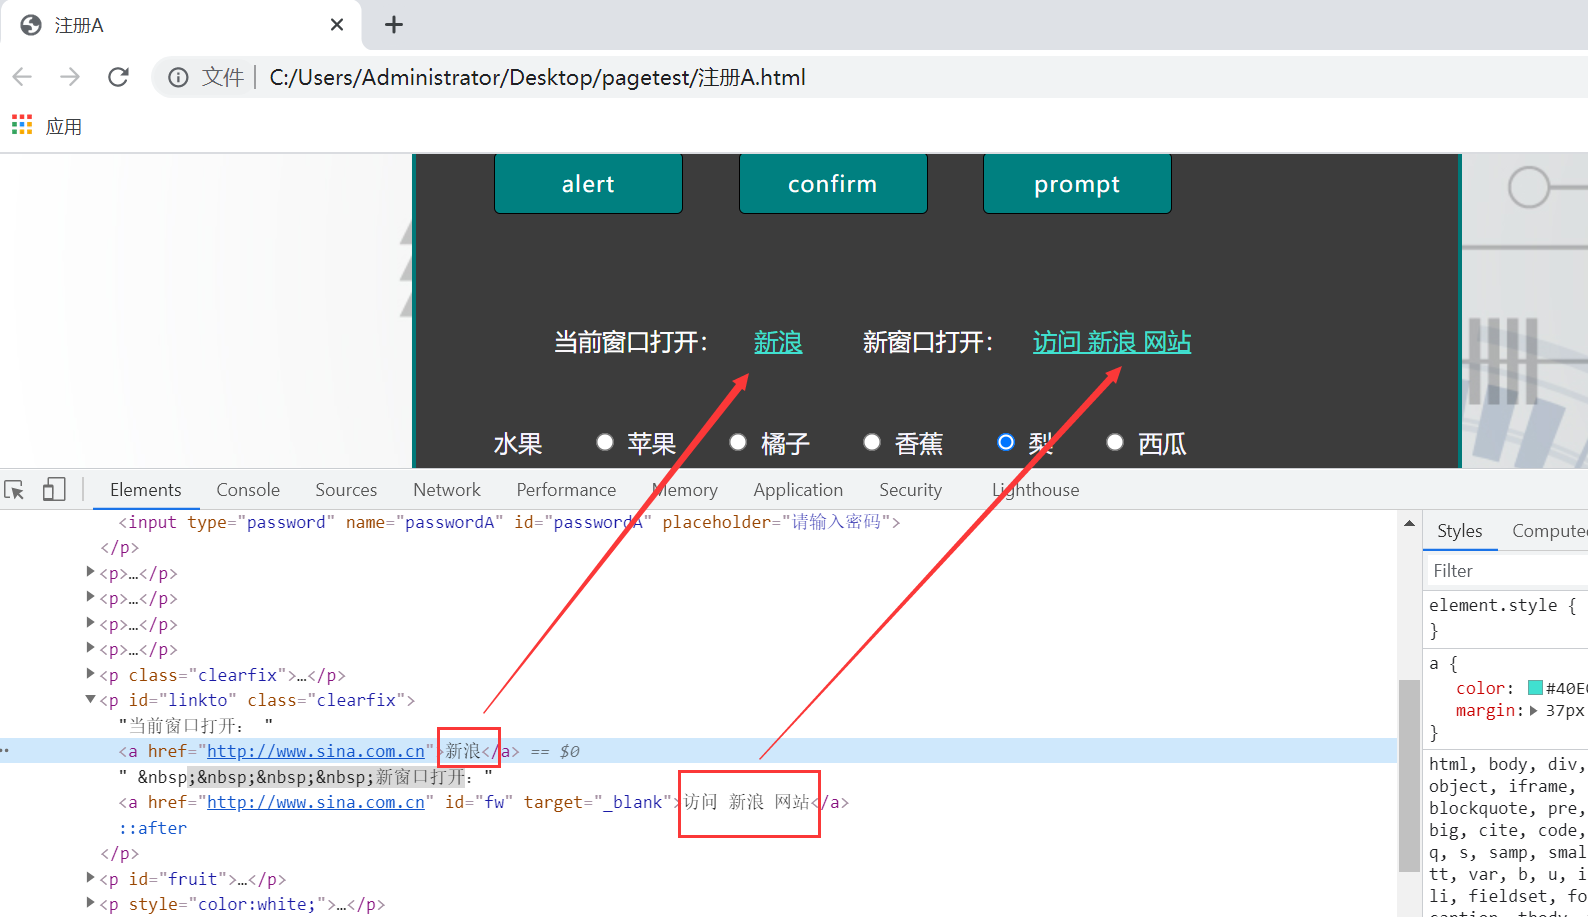This screenshot has height=917, width=1588.
Task: Collapse the p id="linkto" node
Action: 90,699
